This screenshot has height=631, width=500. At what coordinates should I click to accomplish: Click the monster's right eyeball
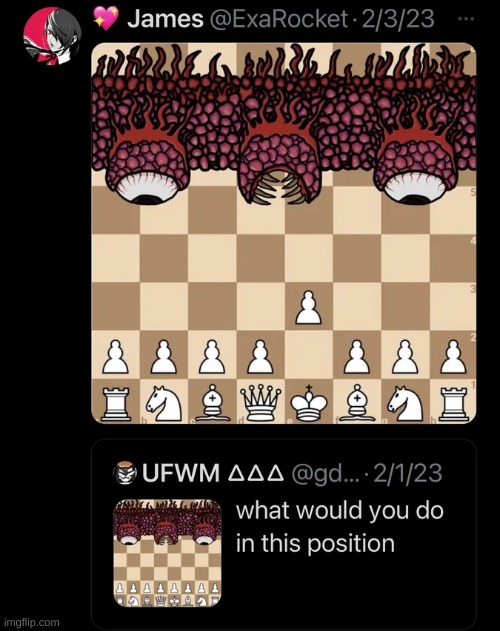pos(414,189)
